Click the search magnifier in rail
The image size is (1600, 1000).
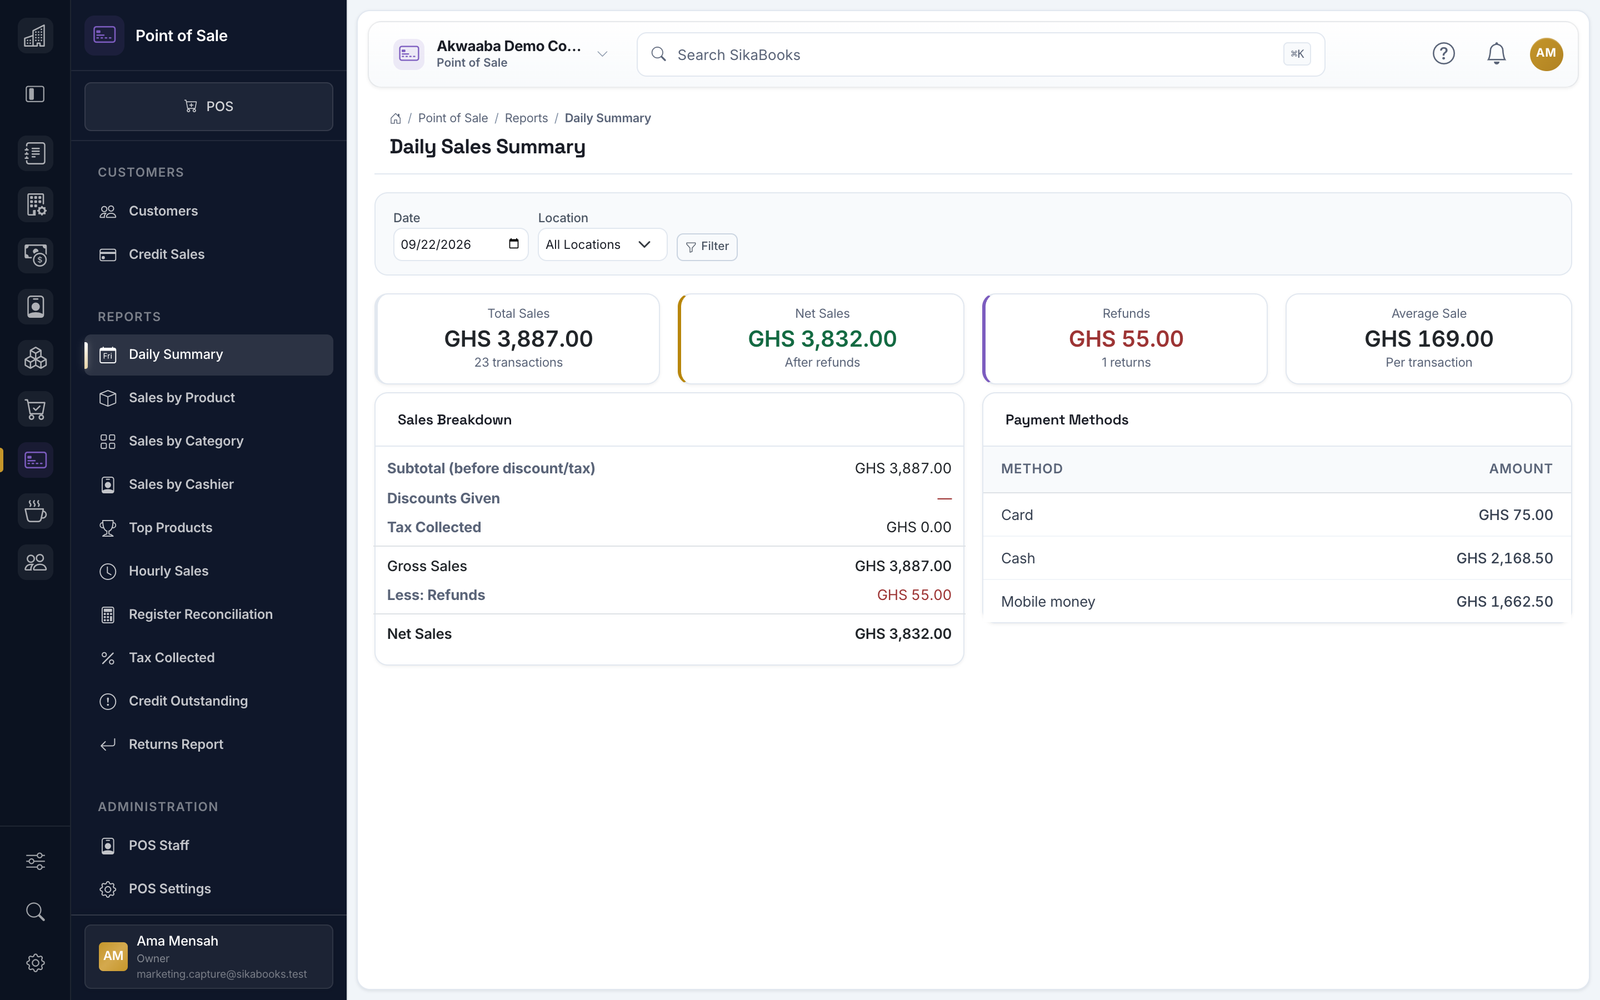(35, 912)
